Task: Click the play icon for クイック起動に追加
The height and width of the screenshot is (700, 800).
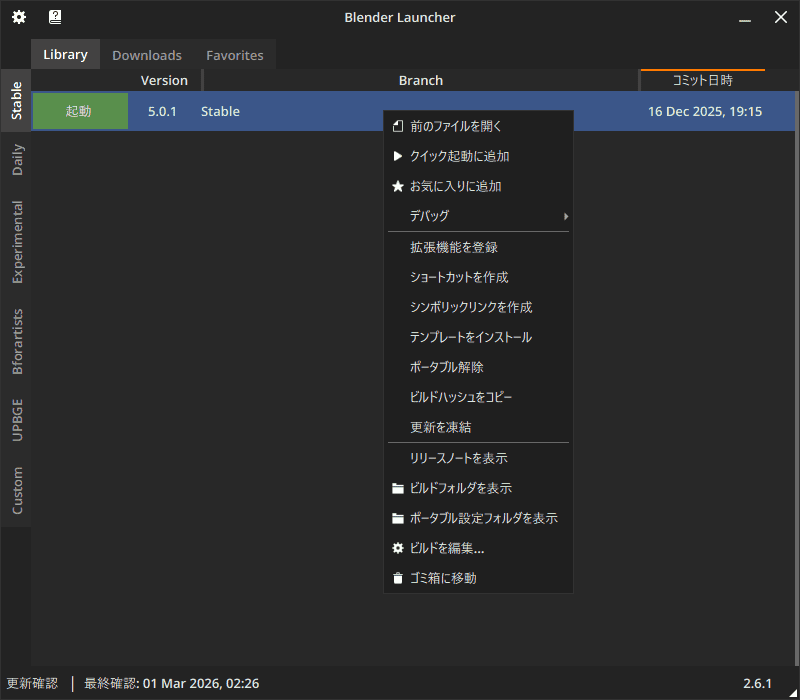Action: coord(397,156)
